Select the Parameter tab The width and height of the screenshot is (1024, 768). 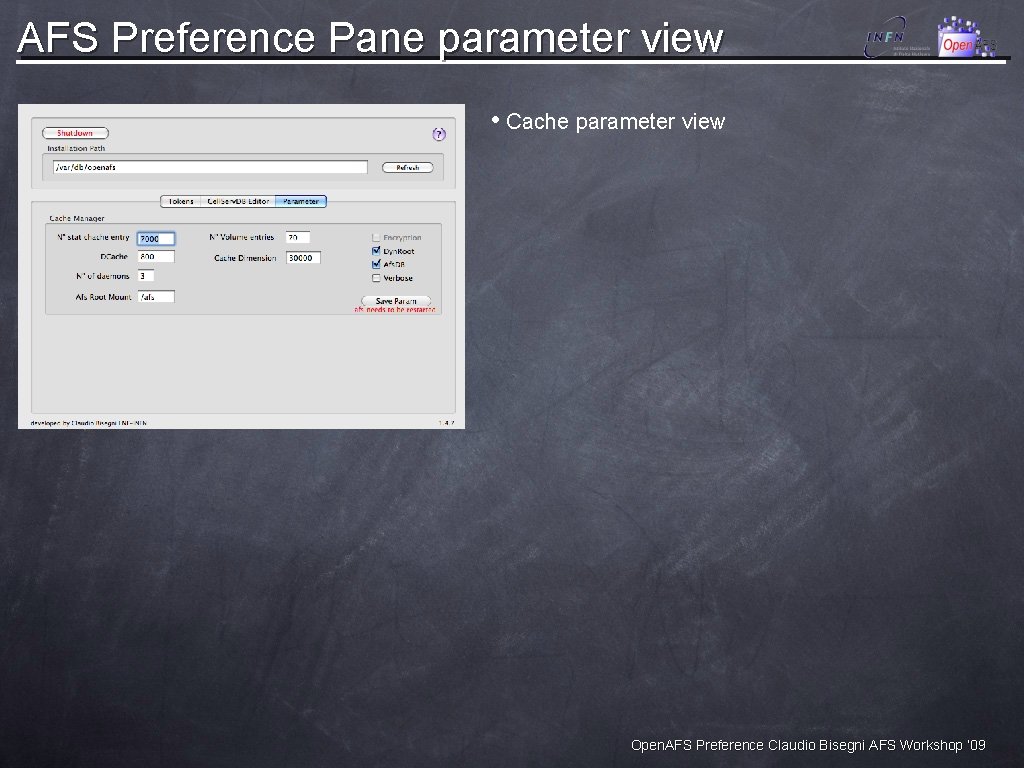point(302,202)
